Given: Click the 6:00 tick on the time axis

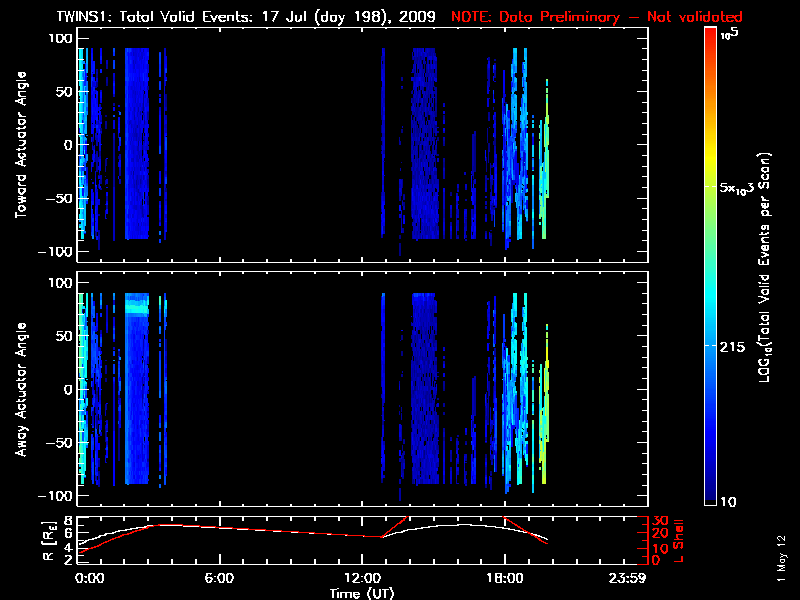Looking at the screenshot, I should 219,578.
